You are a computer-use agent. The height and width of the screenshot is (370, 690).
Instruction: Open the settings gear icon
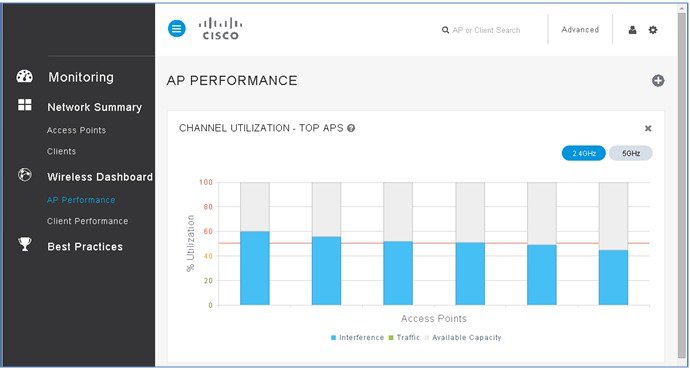point(653,30)
